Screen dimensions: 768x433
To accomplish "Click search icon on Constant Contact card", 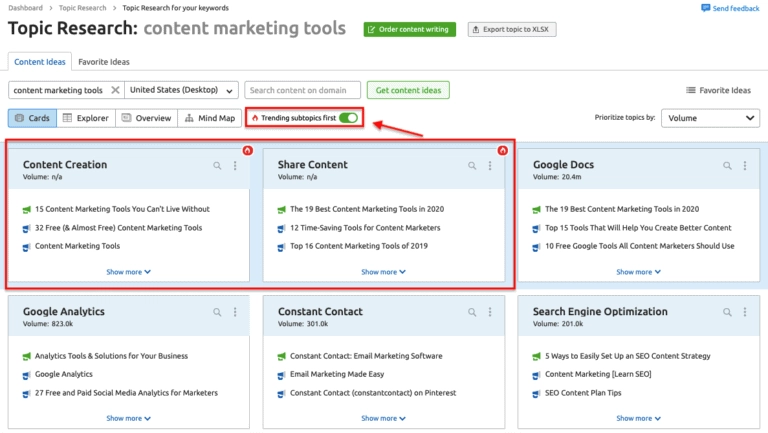I will 473,312.
